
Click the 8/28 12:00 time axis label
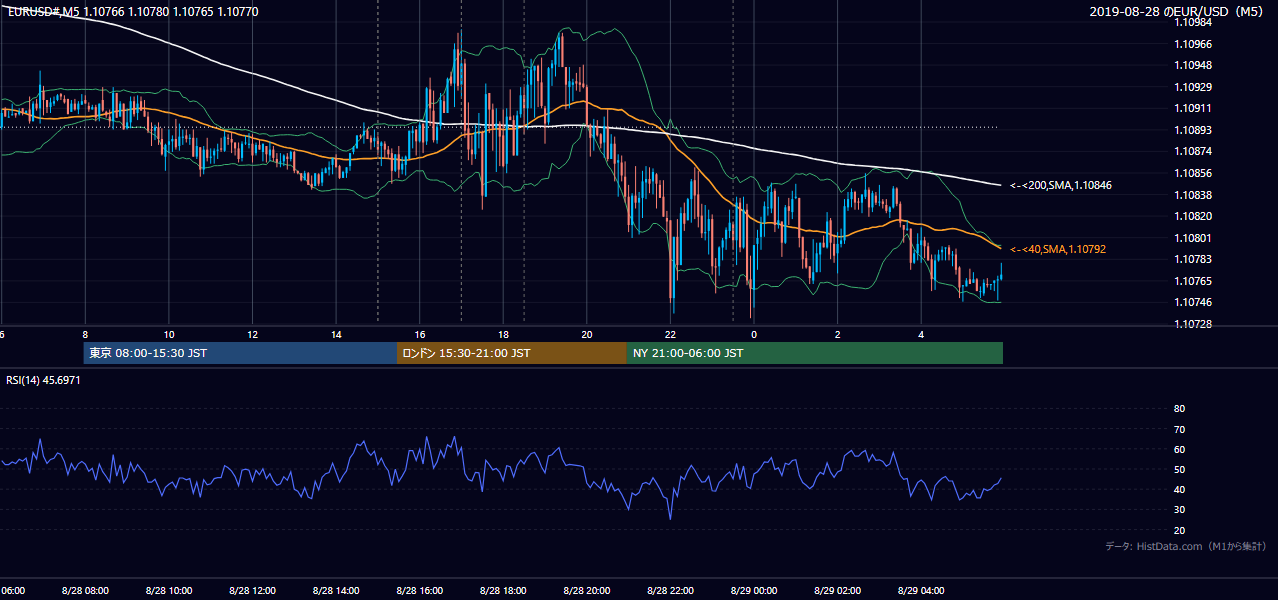pyautogui.click(x=252, y=591)
